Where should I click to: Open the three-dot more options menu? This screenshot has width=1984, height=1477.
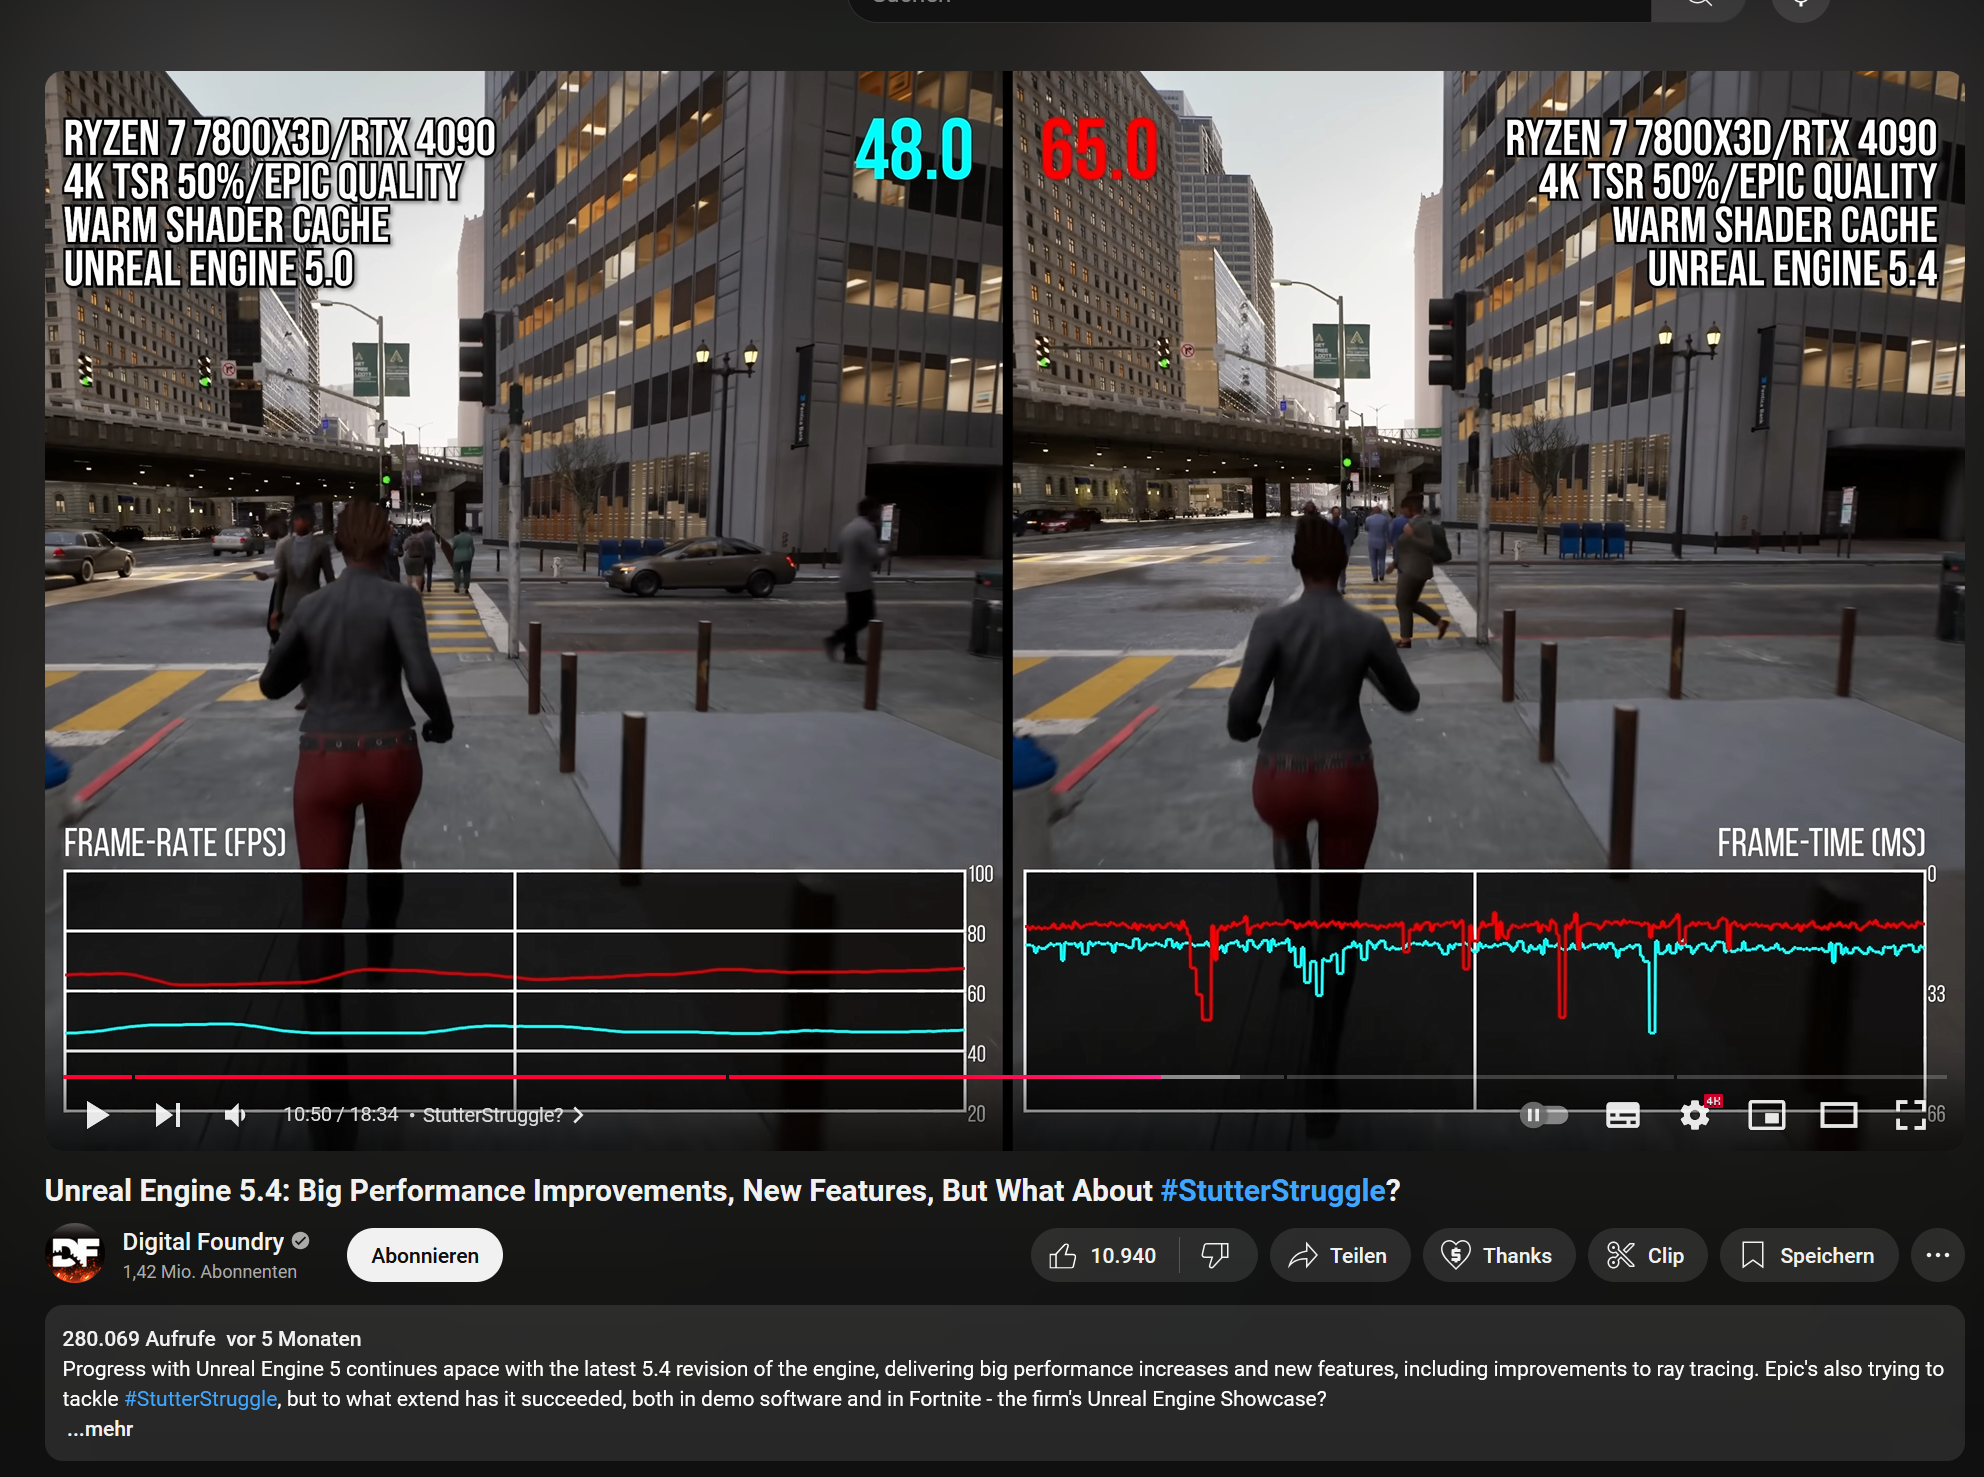click(1938, 1255)
